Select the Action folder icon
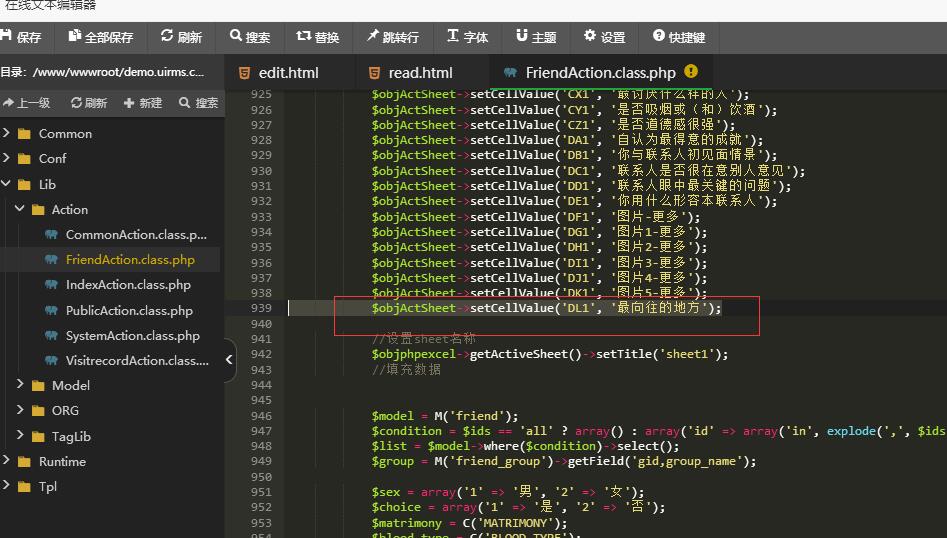947x538 pixels. (38, 210)
